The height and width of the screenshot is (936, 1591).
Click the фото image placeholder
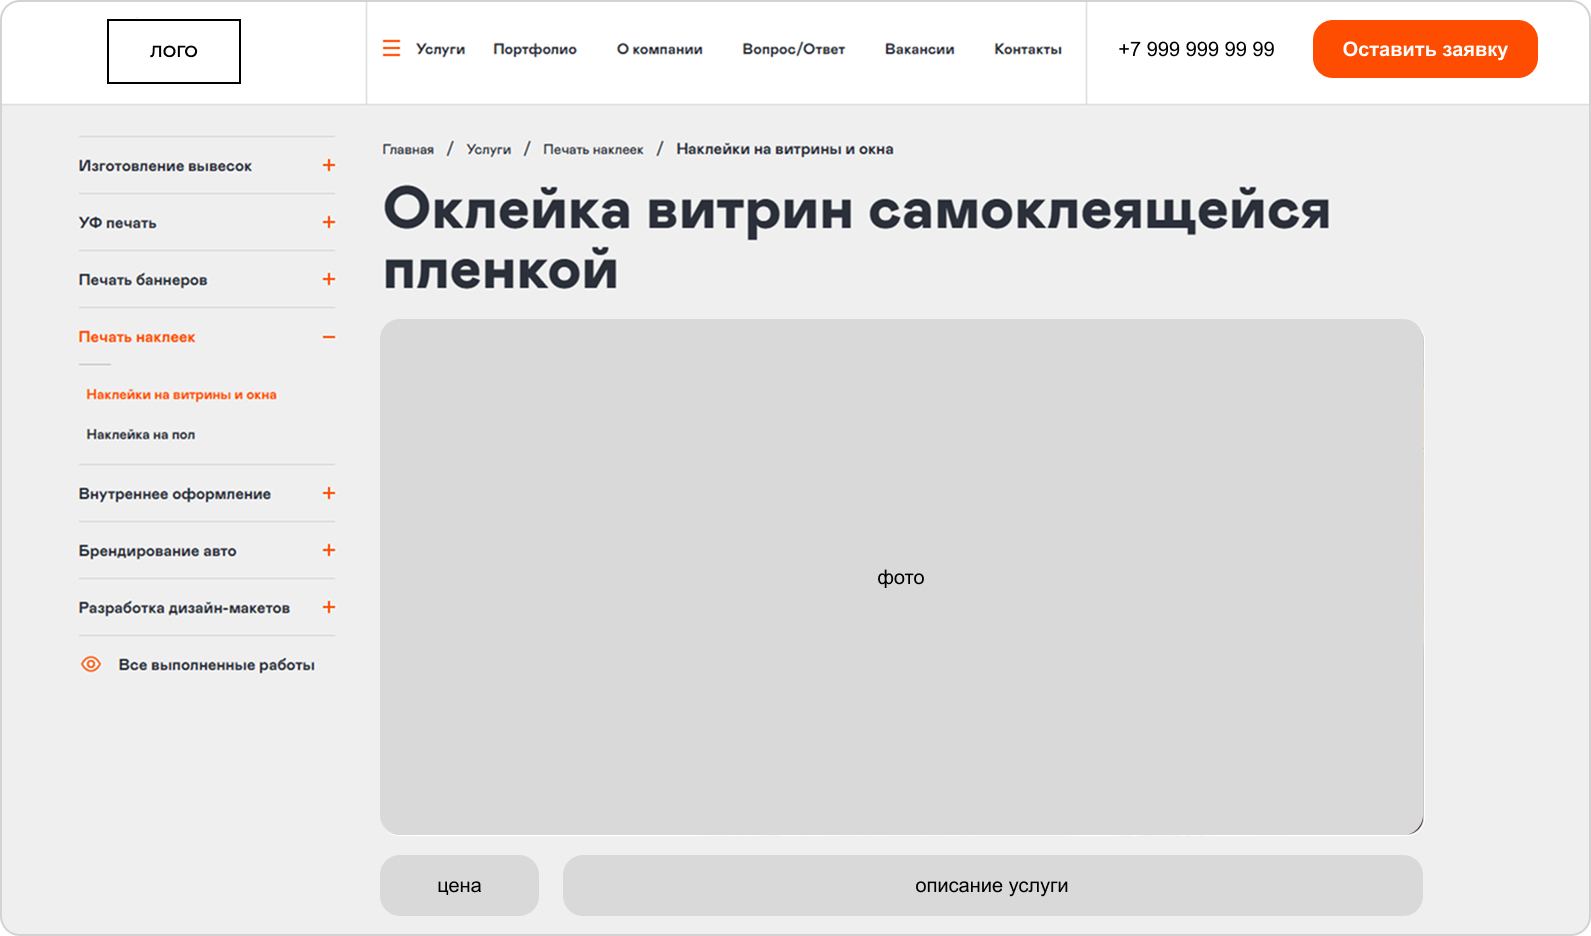901,577
